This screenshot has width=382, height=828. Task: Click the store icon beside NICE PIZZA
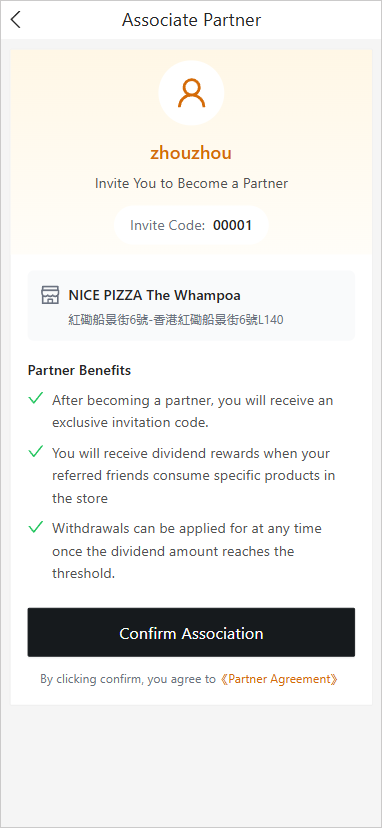coord(50,295)
